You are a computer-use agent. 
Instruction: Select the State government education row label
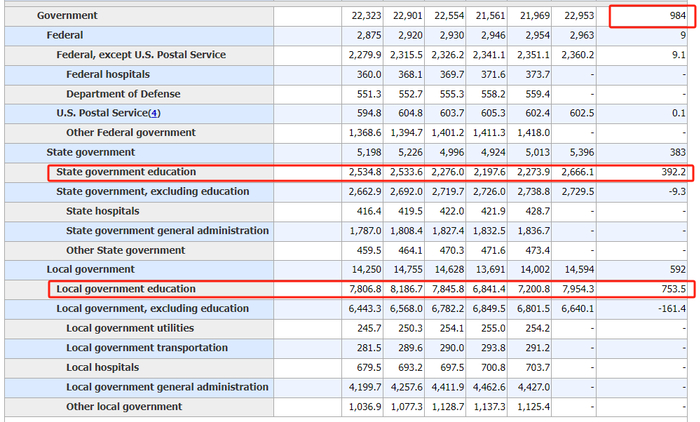coord(126,172)
